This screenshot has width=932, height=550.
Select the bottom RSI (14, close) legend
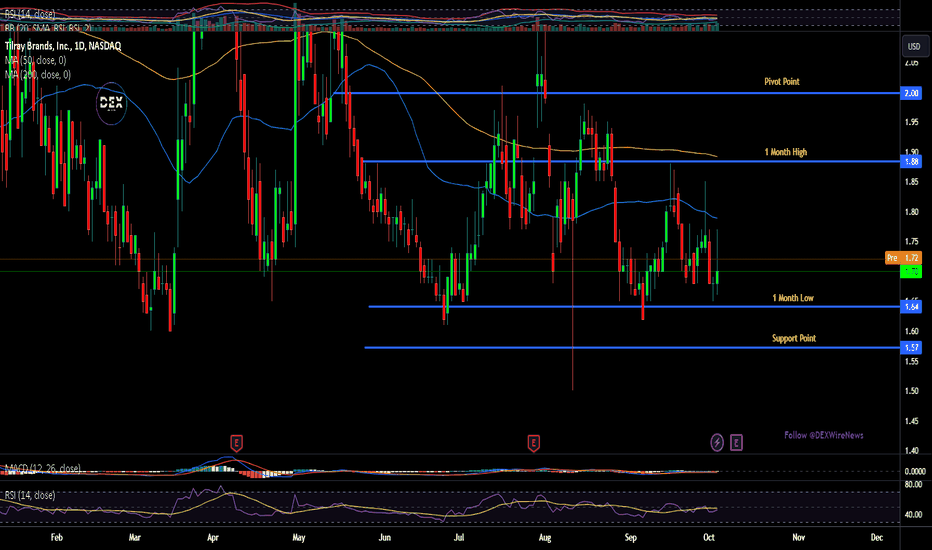click(30, 495)
